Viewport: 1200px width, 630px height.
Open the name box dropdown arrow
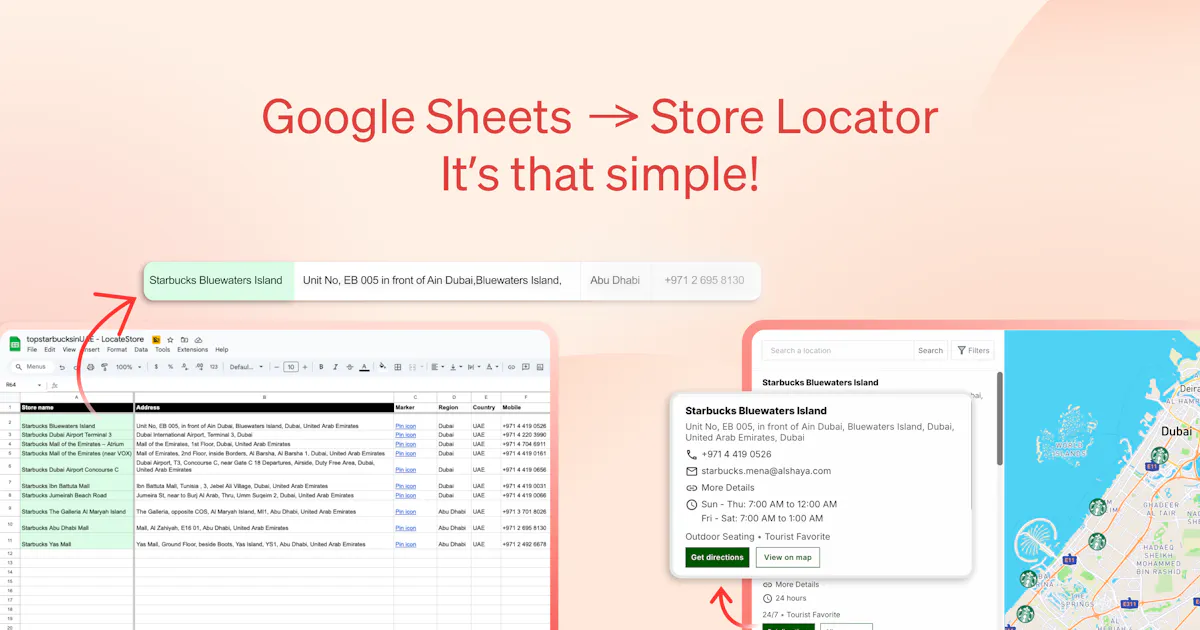pos(39,385)
